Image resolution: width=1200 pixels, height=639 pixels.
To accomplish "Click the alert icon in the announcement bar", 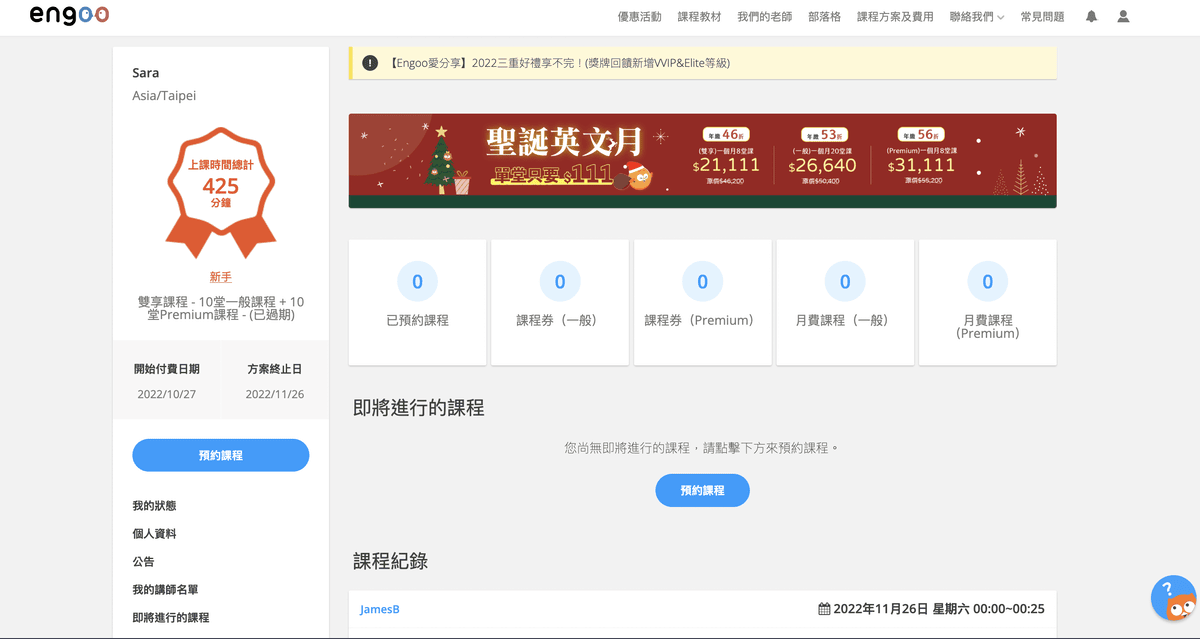I will point(370,63).
